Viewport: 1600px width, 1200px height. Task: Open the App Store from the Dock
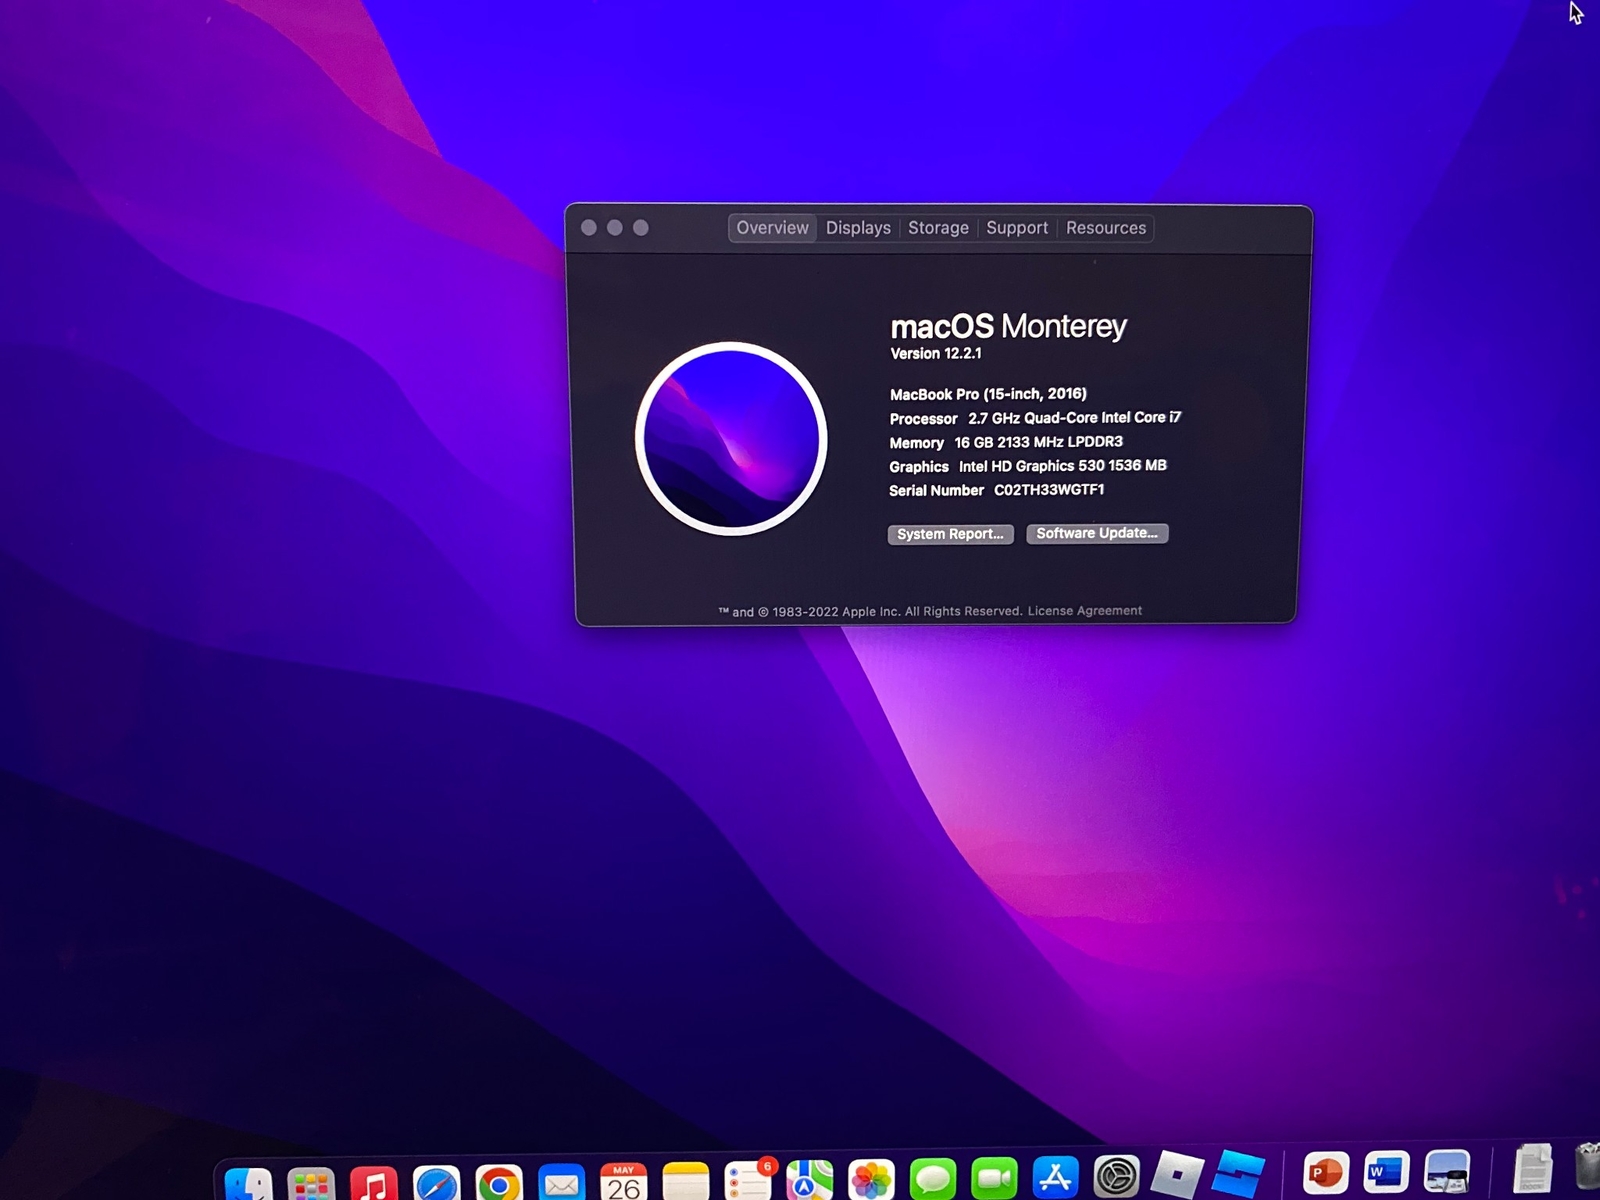1056,1178
